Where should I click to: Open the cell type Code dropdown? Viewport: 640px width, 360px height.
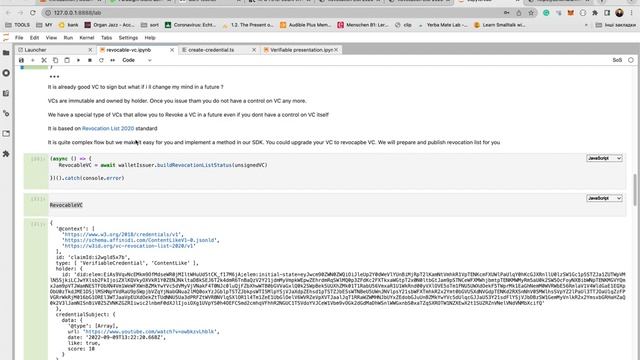tap(136, 60)
